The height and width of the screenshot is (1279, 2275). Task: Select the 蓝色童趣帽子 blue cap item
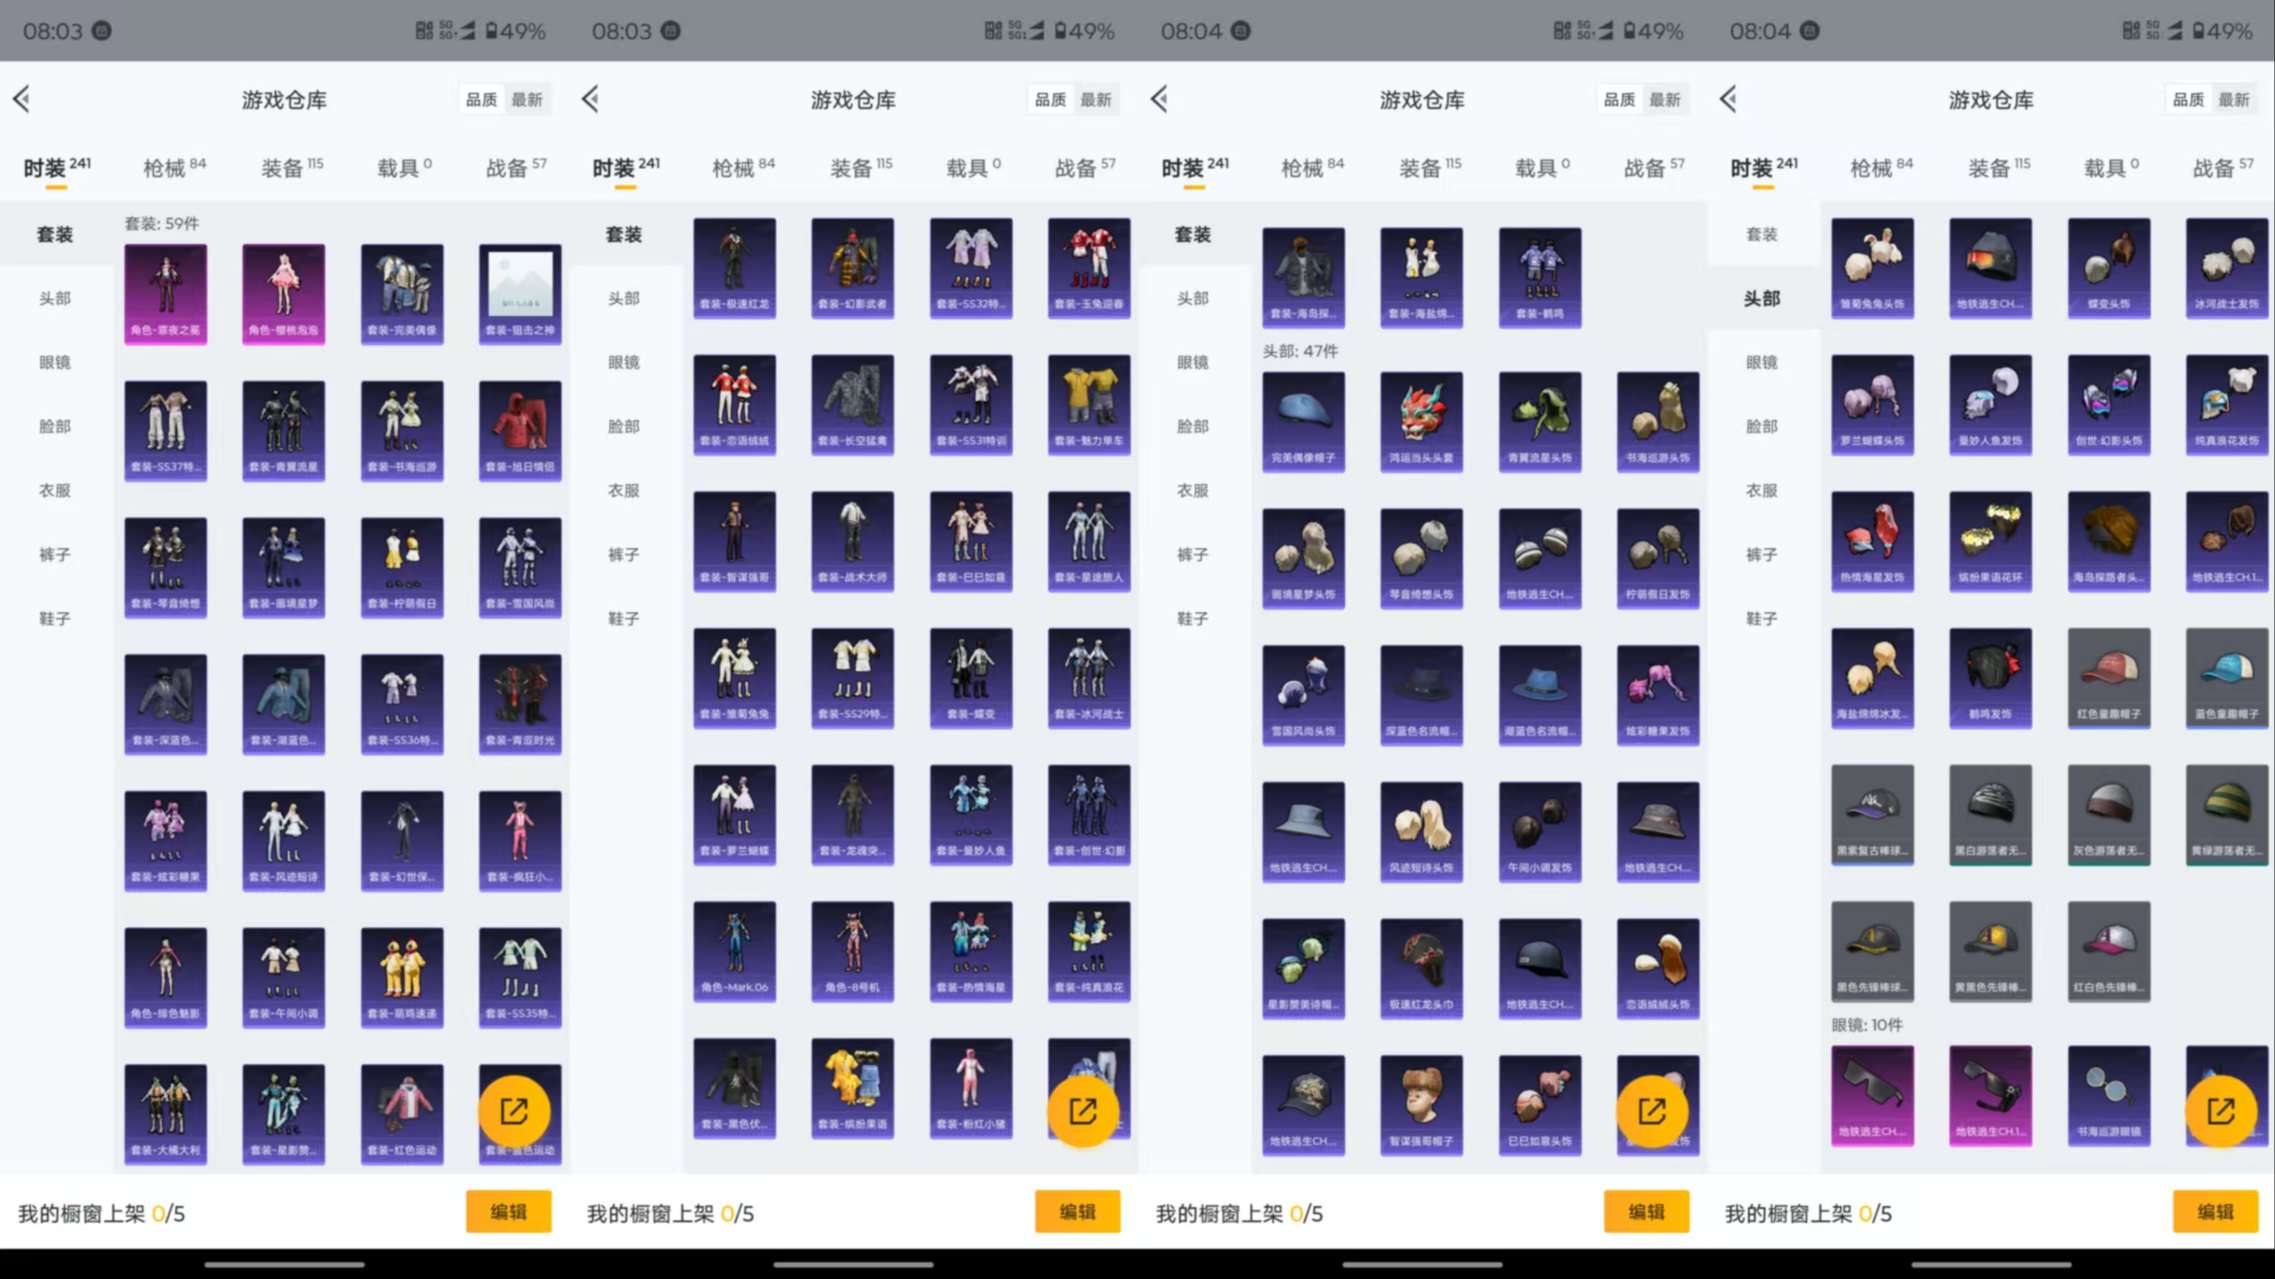click(x=2226, y=677)
